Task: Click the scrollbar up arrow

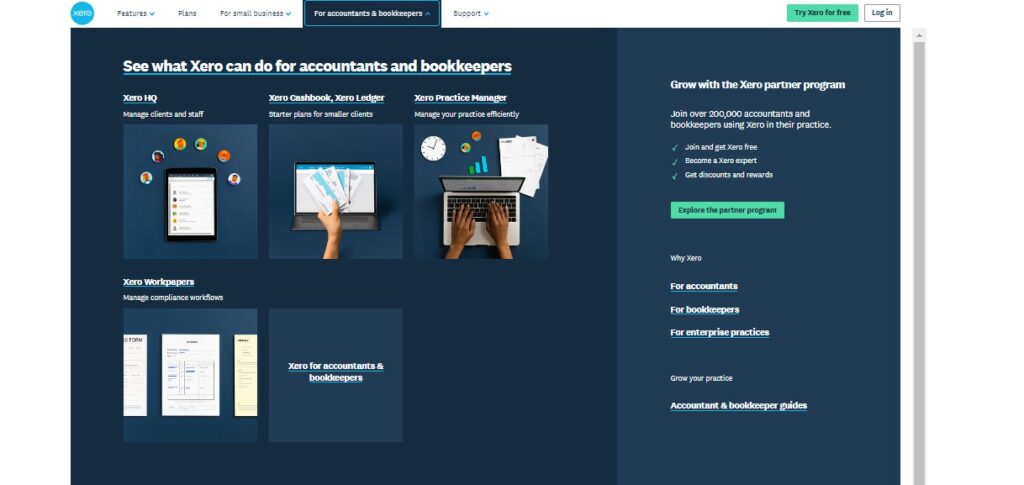Action: click(919, 35)
